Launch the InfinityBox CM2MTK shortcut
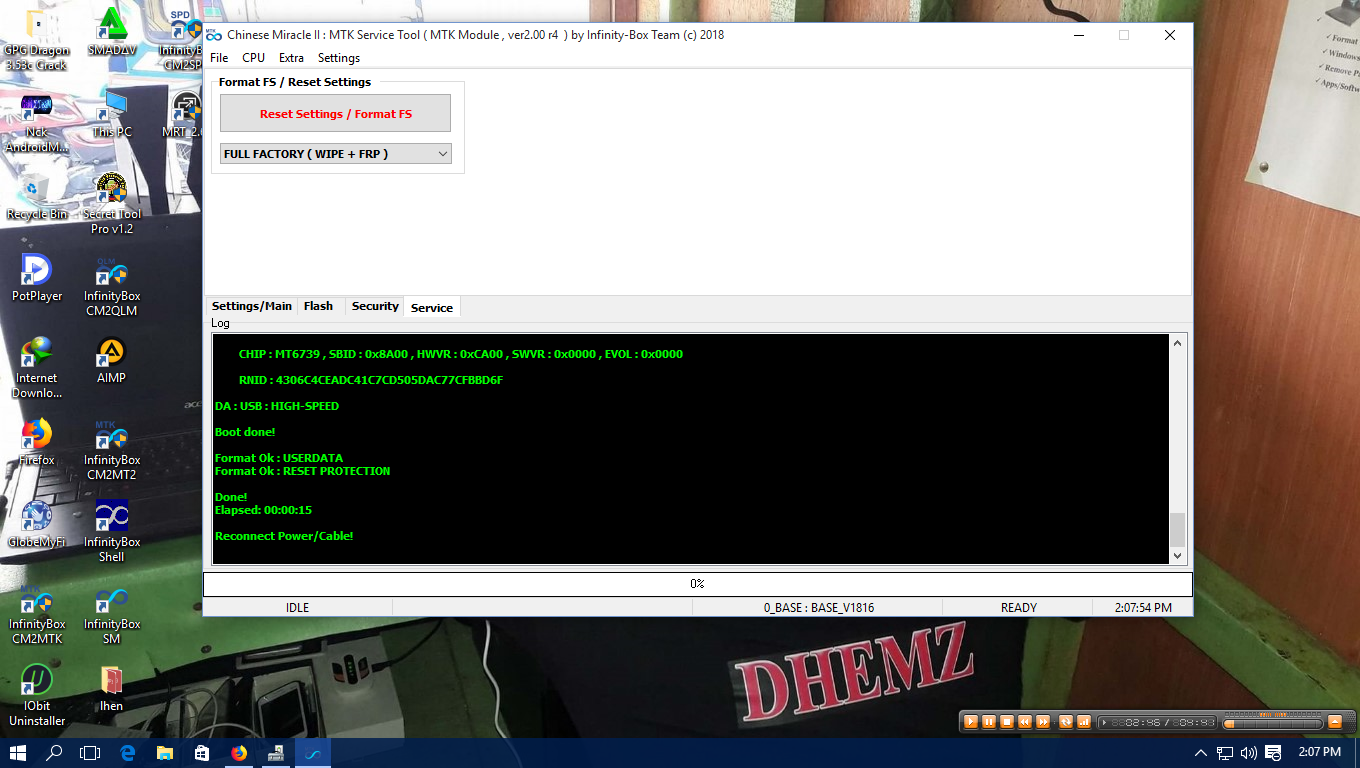The width and height of the screenshot is (1360, 768). (x=37, y=614)
